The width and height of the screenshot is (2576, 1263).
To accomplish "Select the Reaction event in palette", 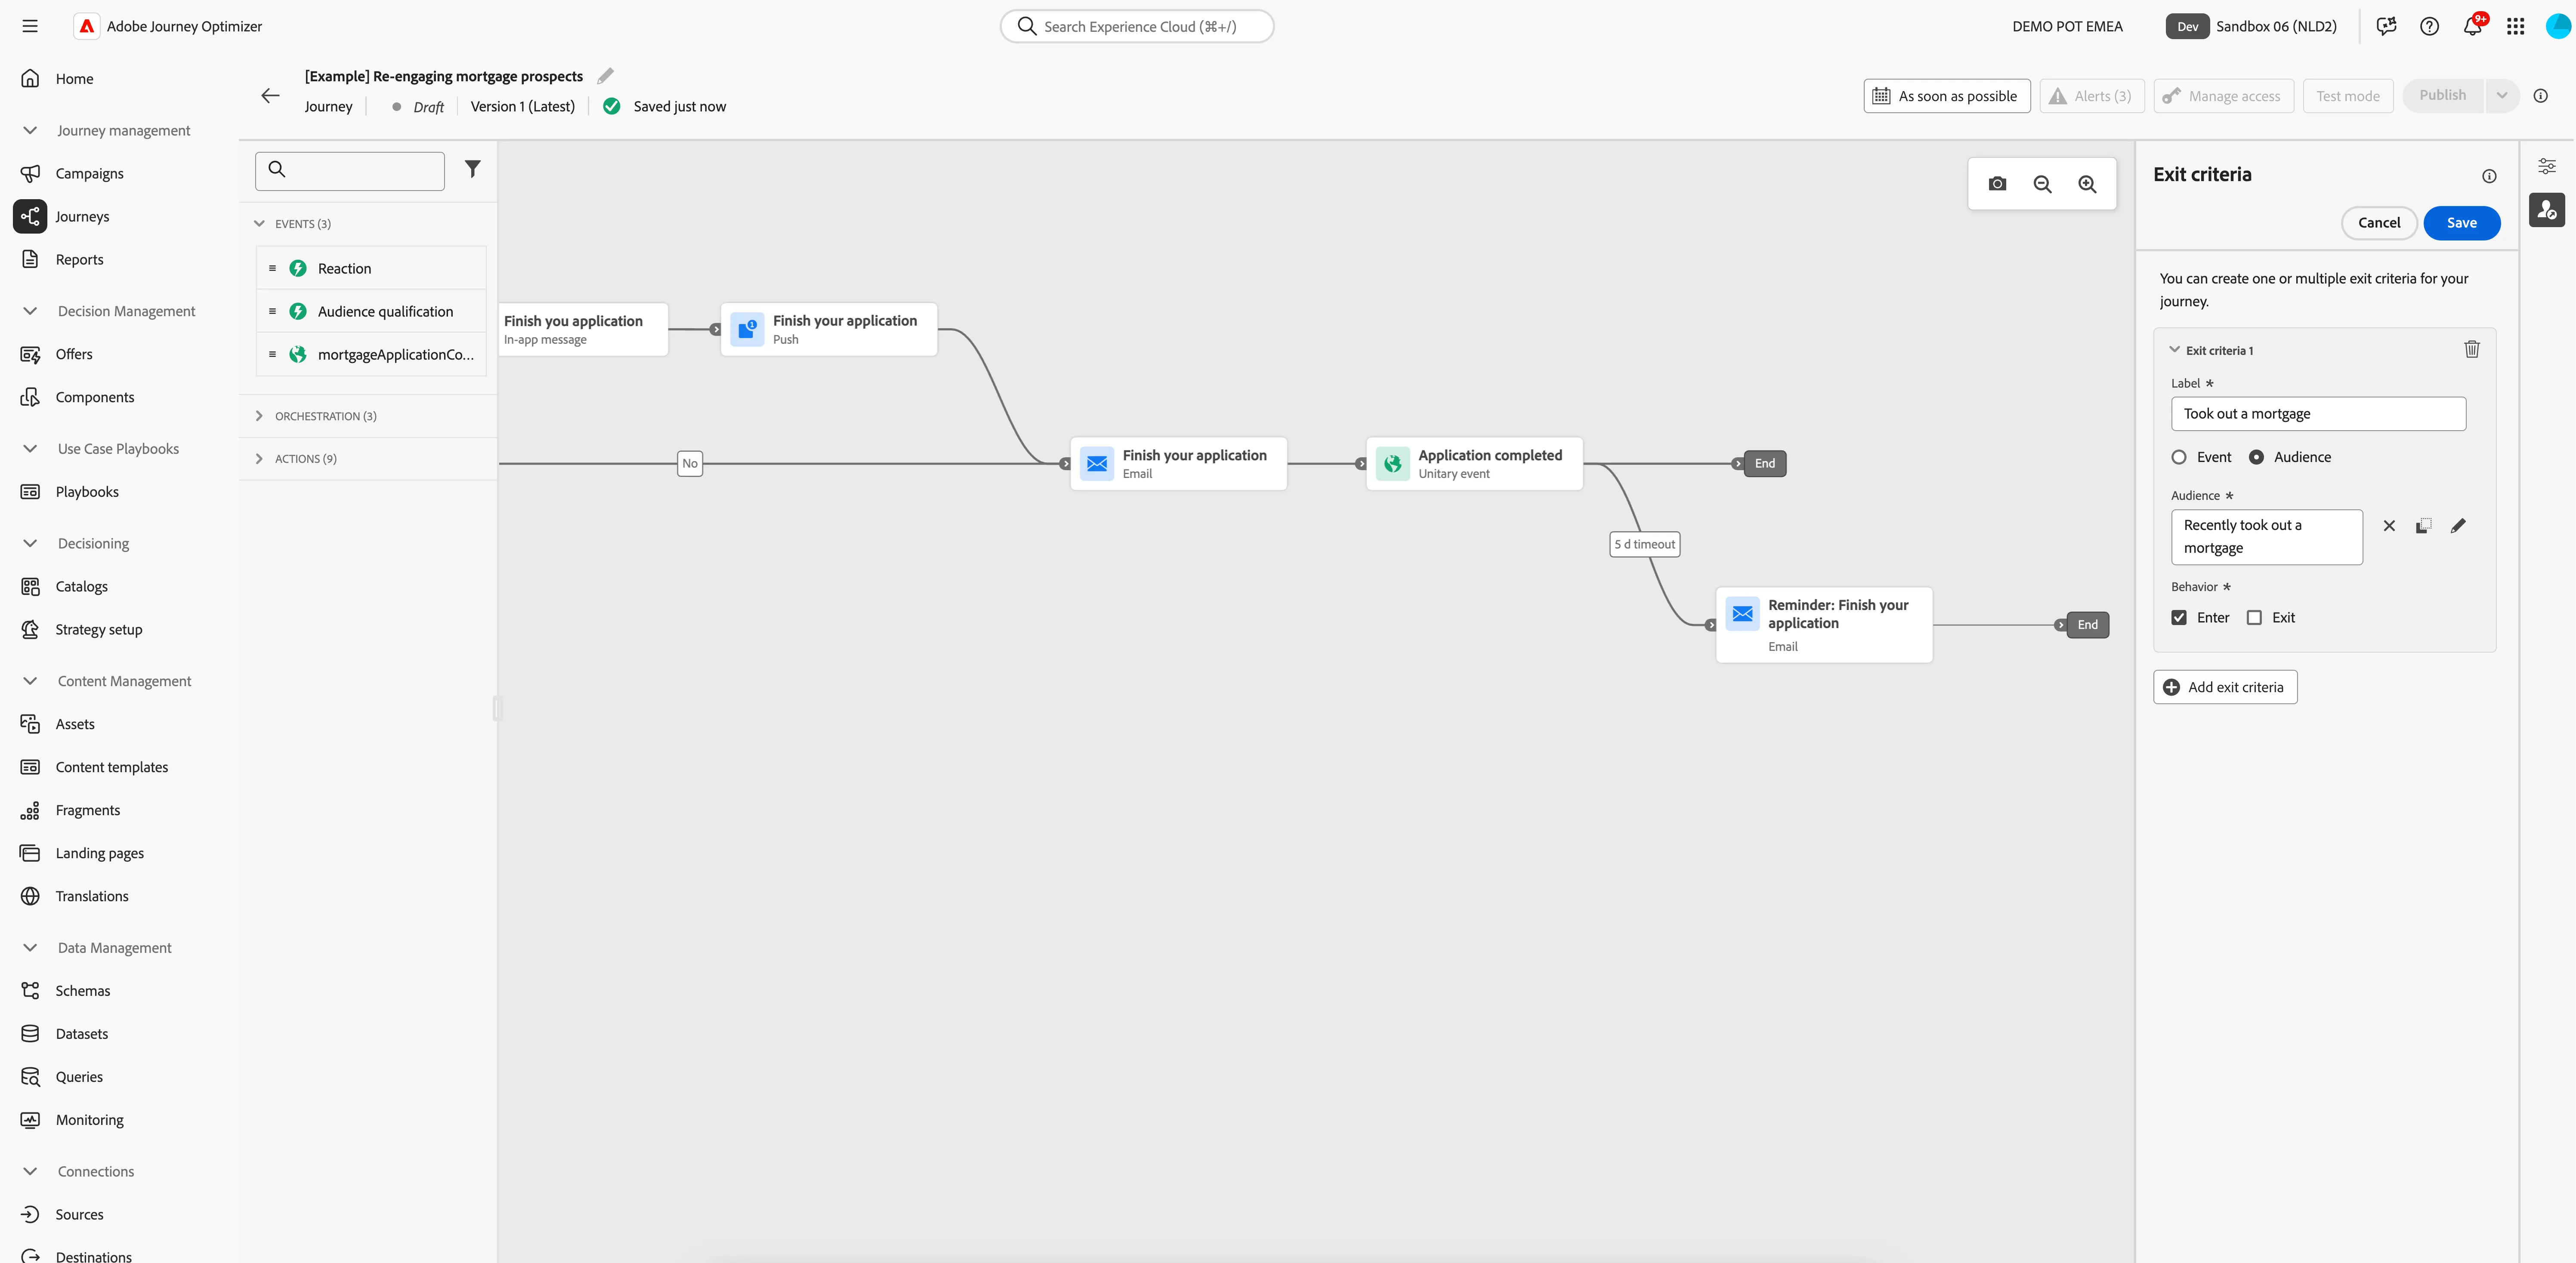I will (x=371, y=269).
